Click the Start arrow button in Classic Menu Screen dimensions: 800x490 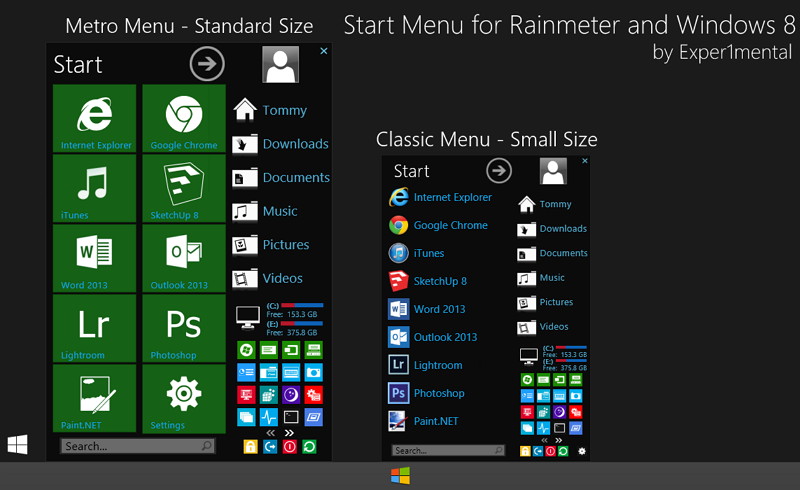[x=499, y=170]
